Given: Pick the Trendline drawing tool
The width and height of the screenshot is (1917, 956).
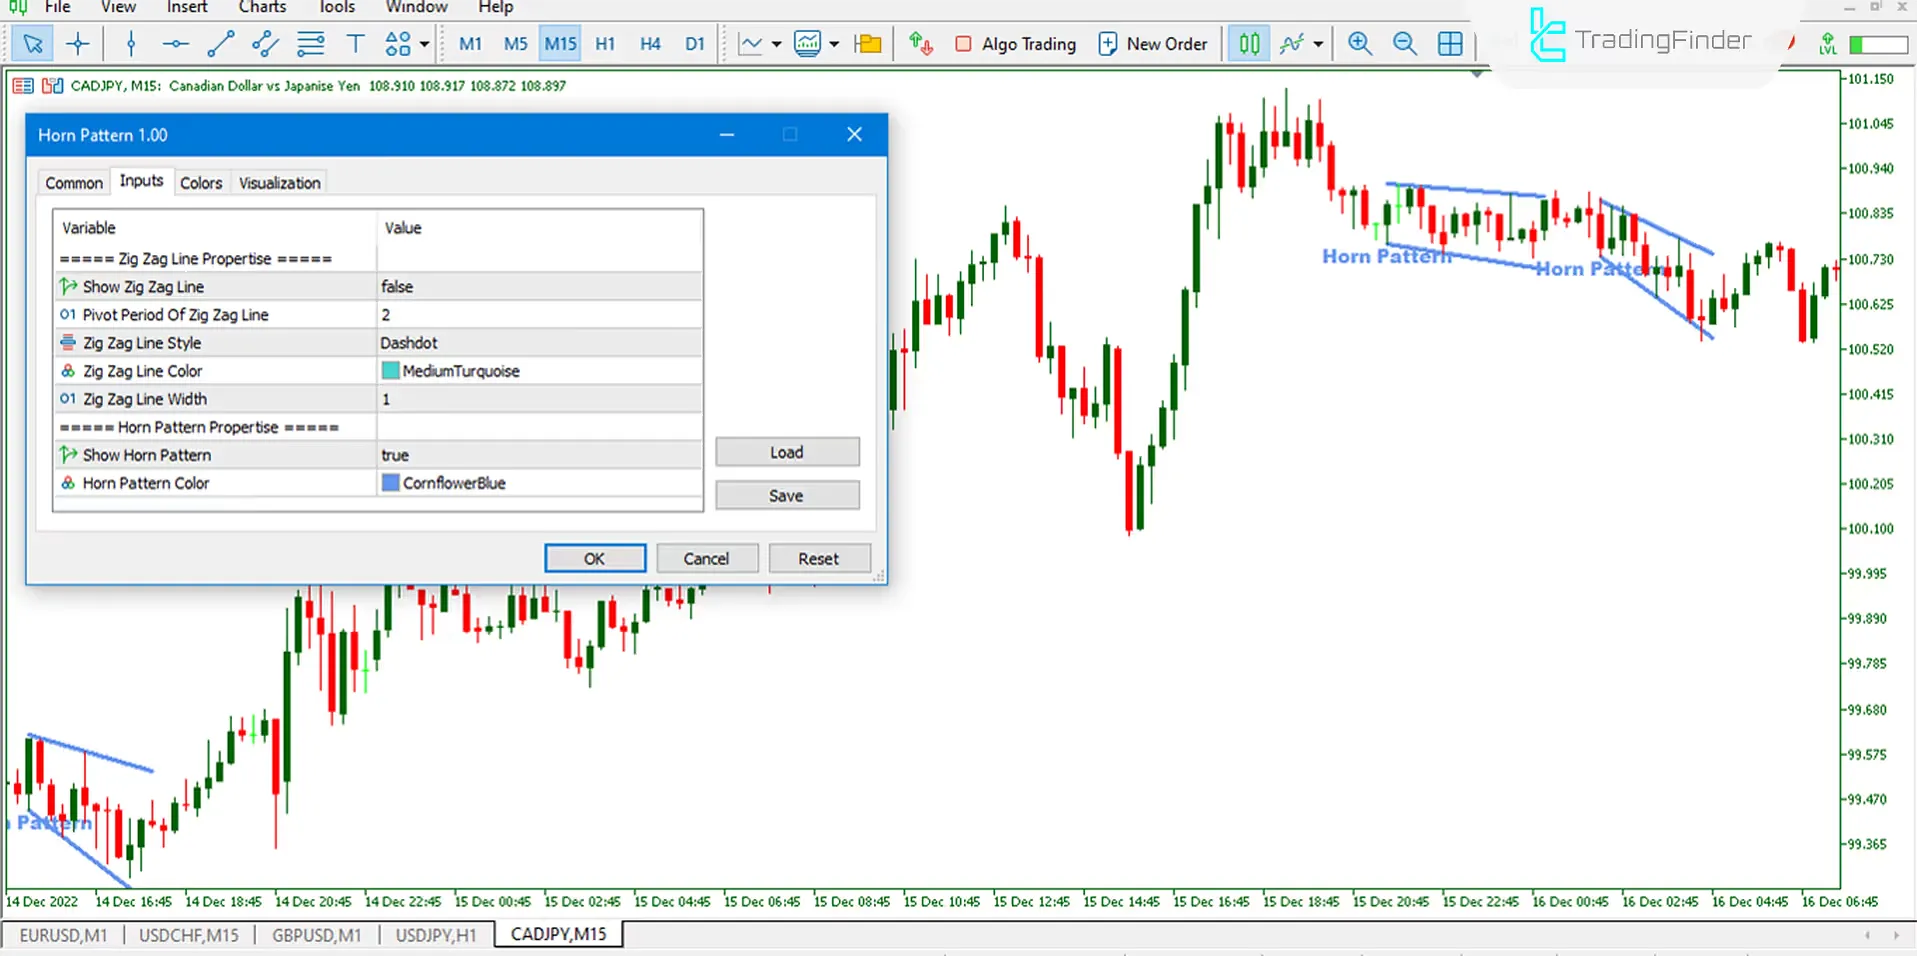Looking at the screenshot, I should point(220,43).
